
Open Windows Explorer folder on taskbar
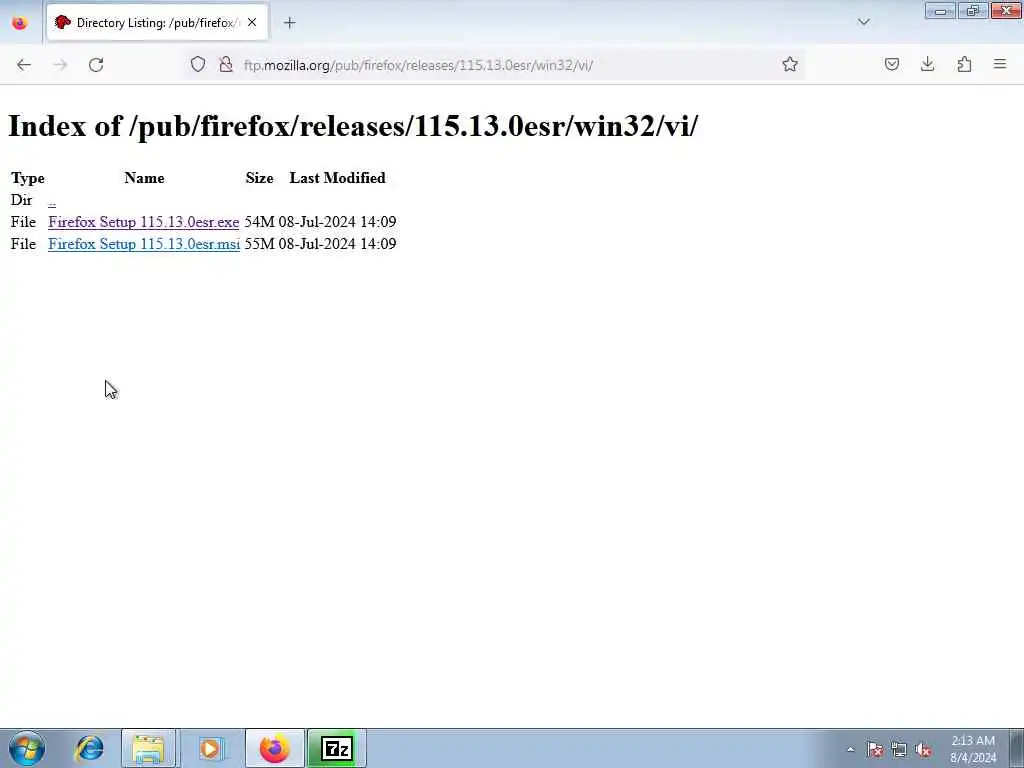(x=149, y=748)
